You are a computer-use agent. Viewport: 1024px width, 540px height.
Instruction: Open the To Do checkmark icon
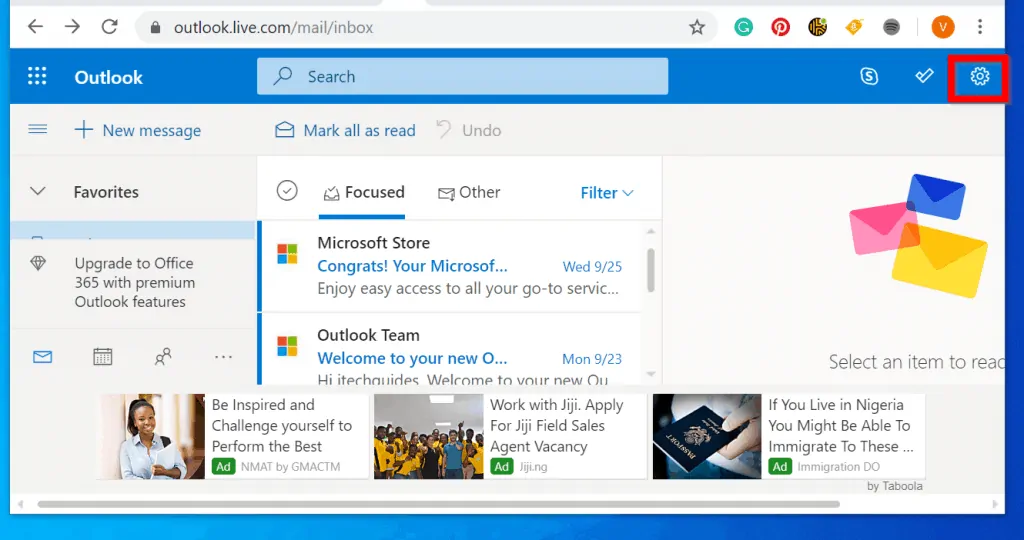coord(924,77)
